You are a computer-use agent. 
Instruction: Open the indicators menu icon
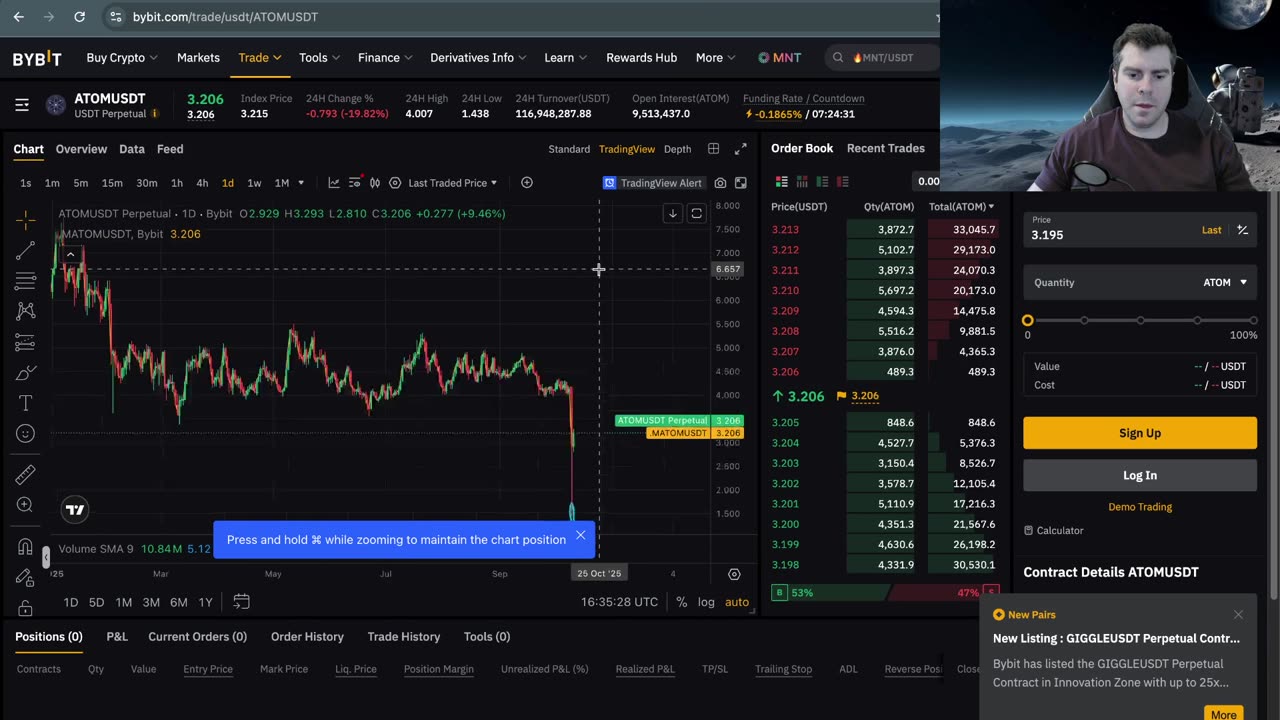[354, 183]
